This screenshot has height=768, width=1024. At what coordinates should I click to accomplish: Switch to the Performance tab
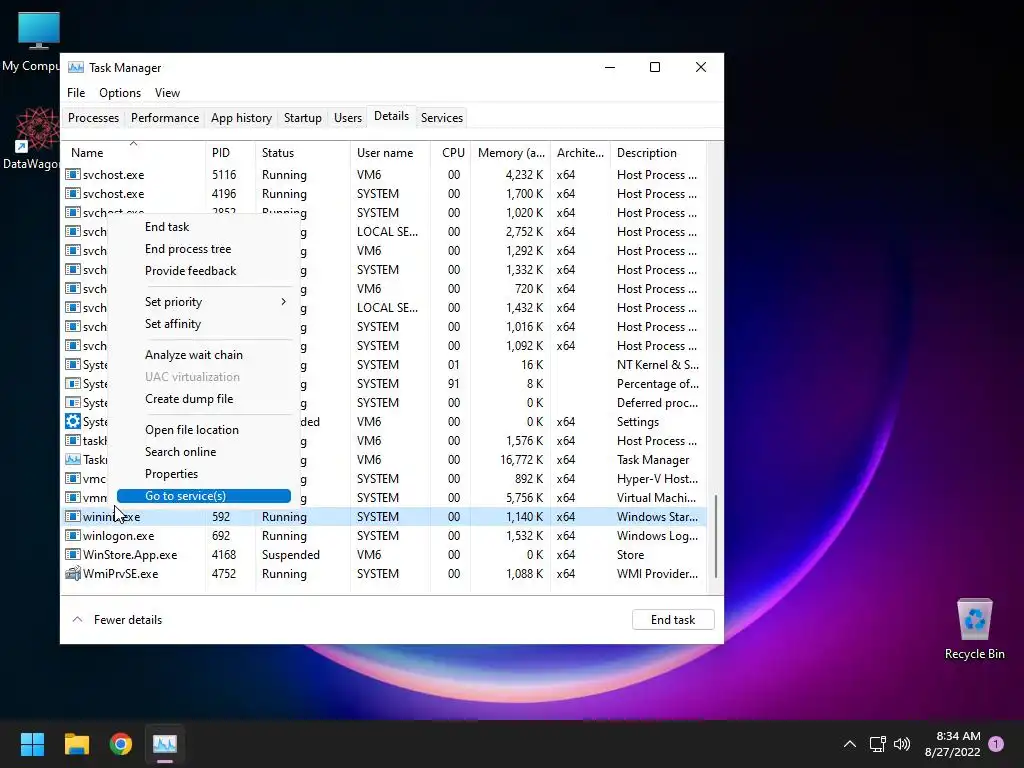pos(165,118)
